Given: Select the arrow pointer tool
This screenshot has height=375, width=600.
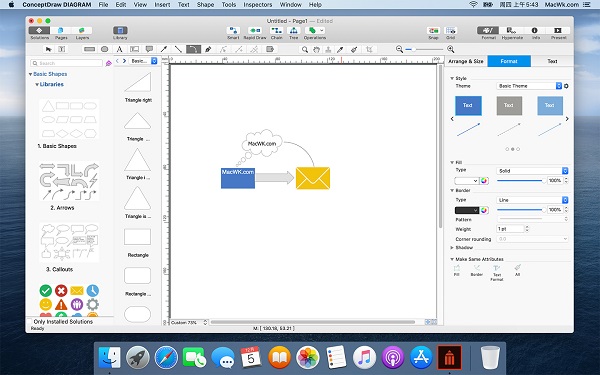Looking at the screenshot, I should tap(48, 49).
